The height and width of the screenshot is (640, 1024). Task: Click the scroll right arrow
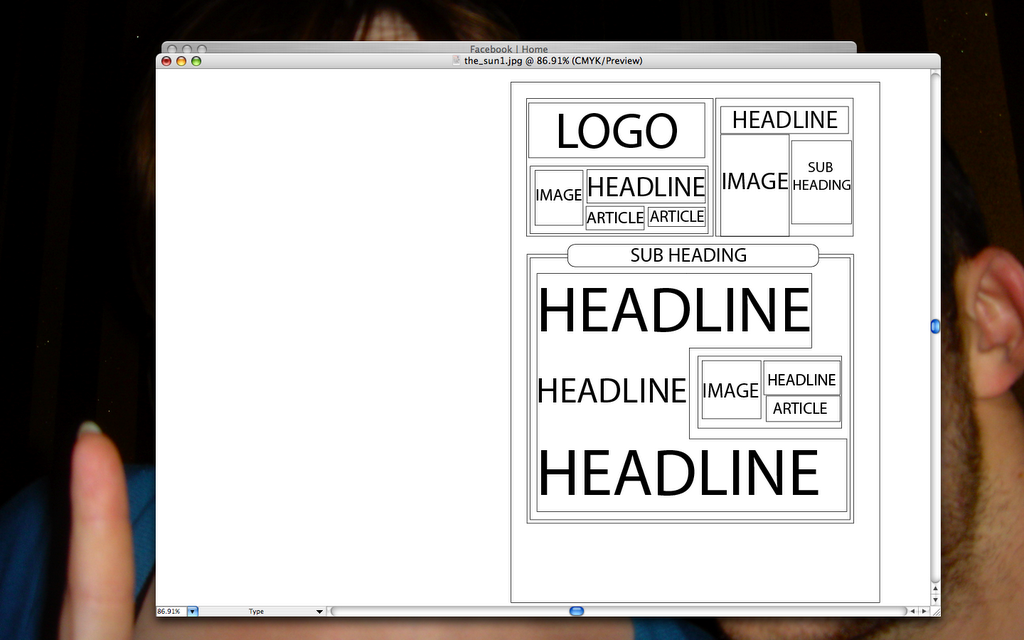tap(923, 611)
